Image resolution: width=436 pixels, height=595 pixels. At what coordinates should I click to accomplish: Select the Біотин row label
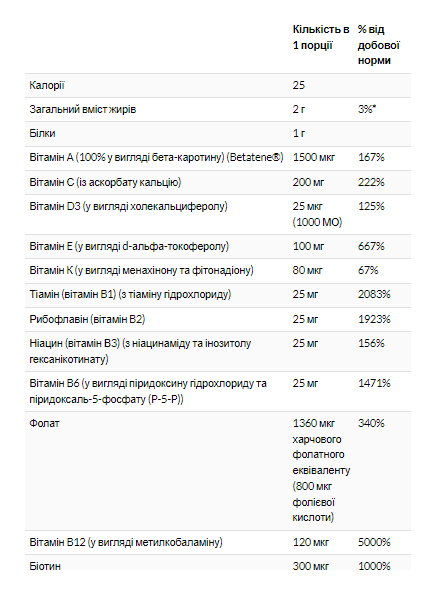click(45, 566)
